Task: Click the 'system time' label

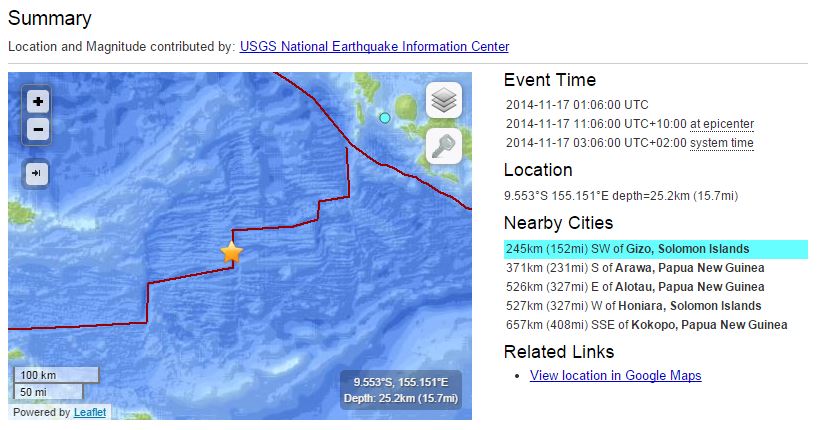Action: 722,143
